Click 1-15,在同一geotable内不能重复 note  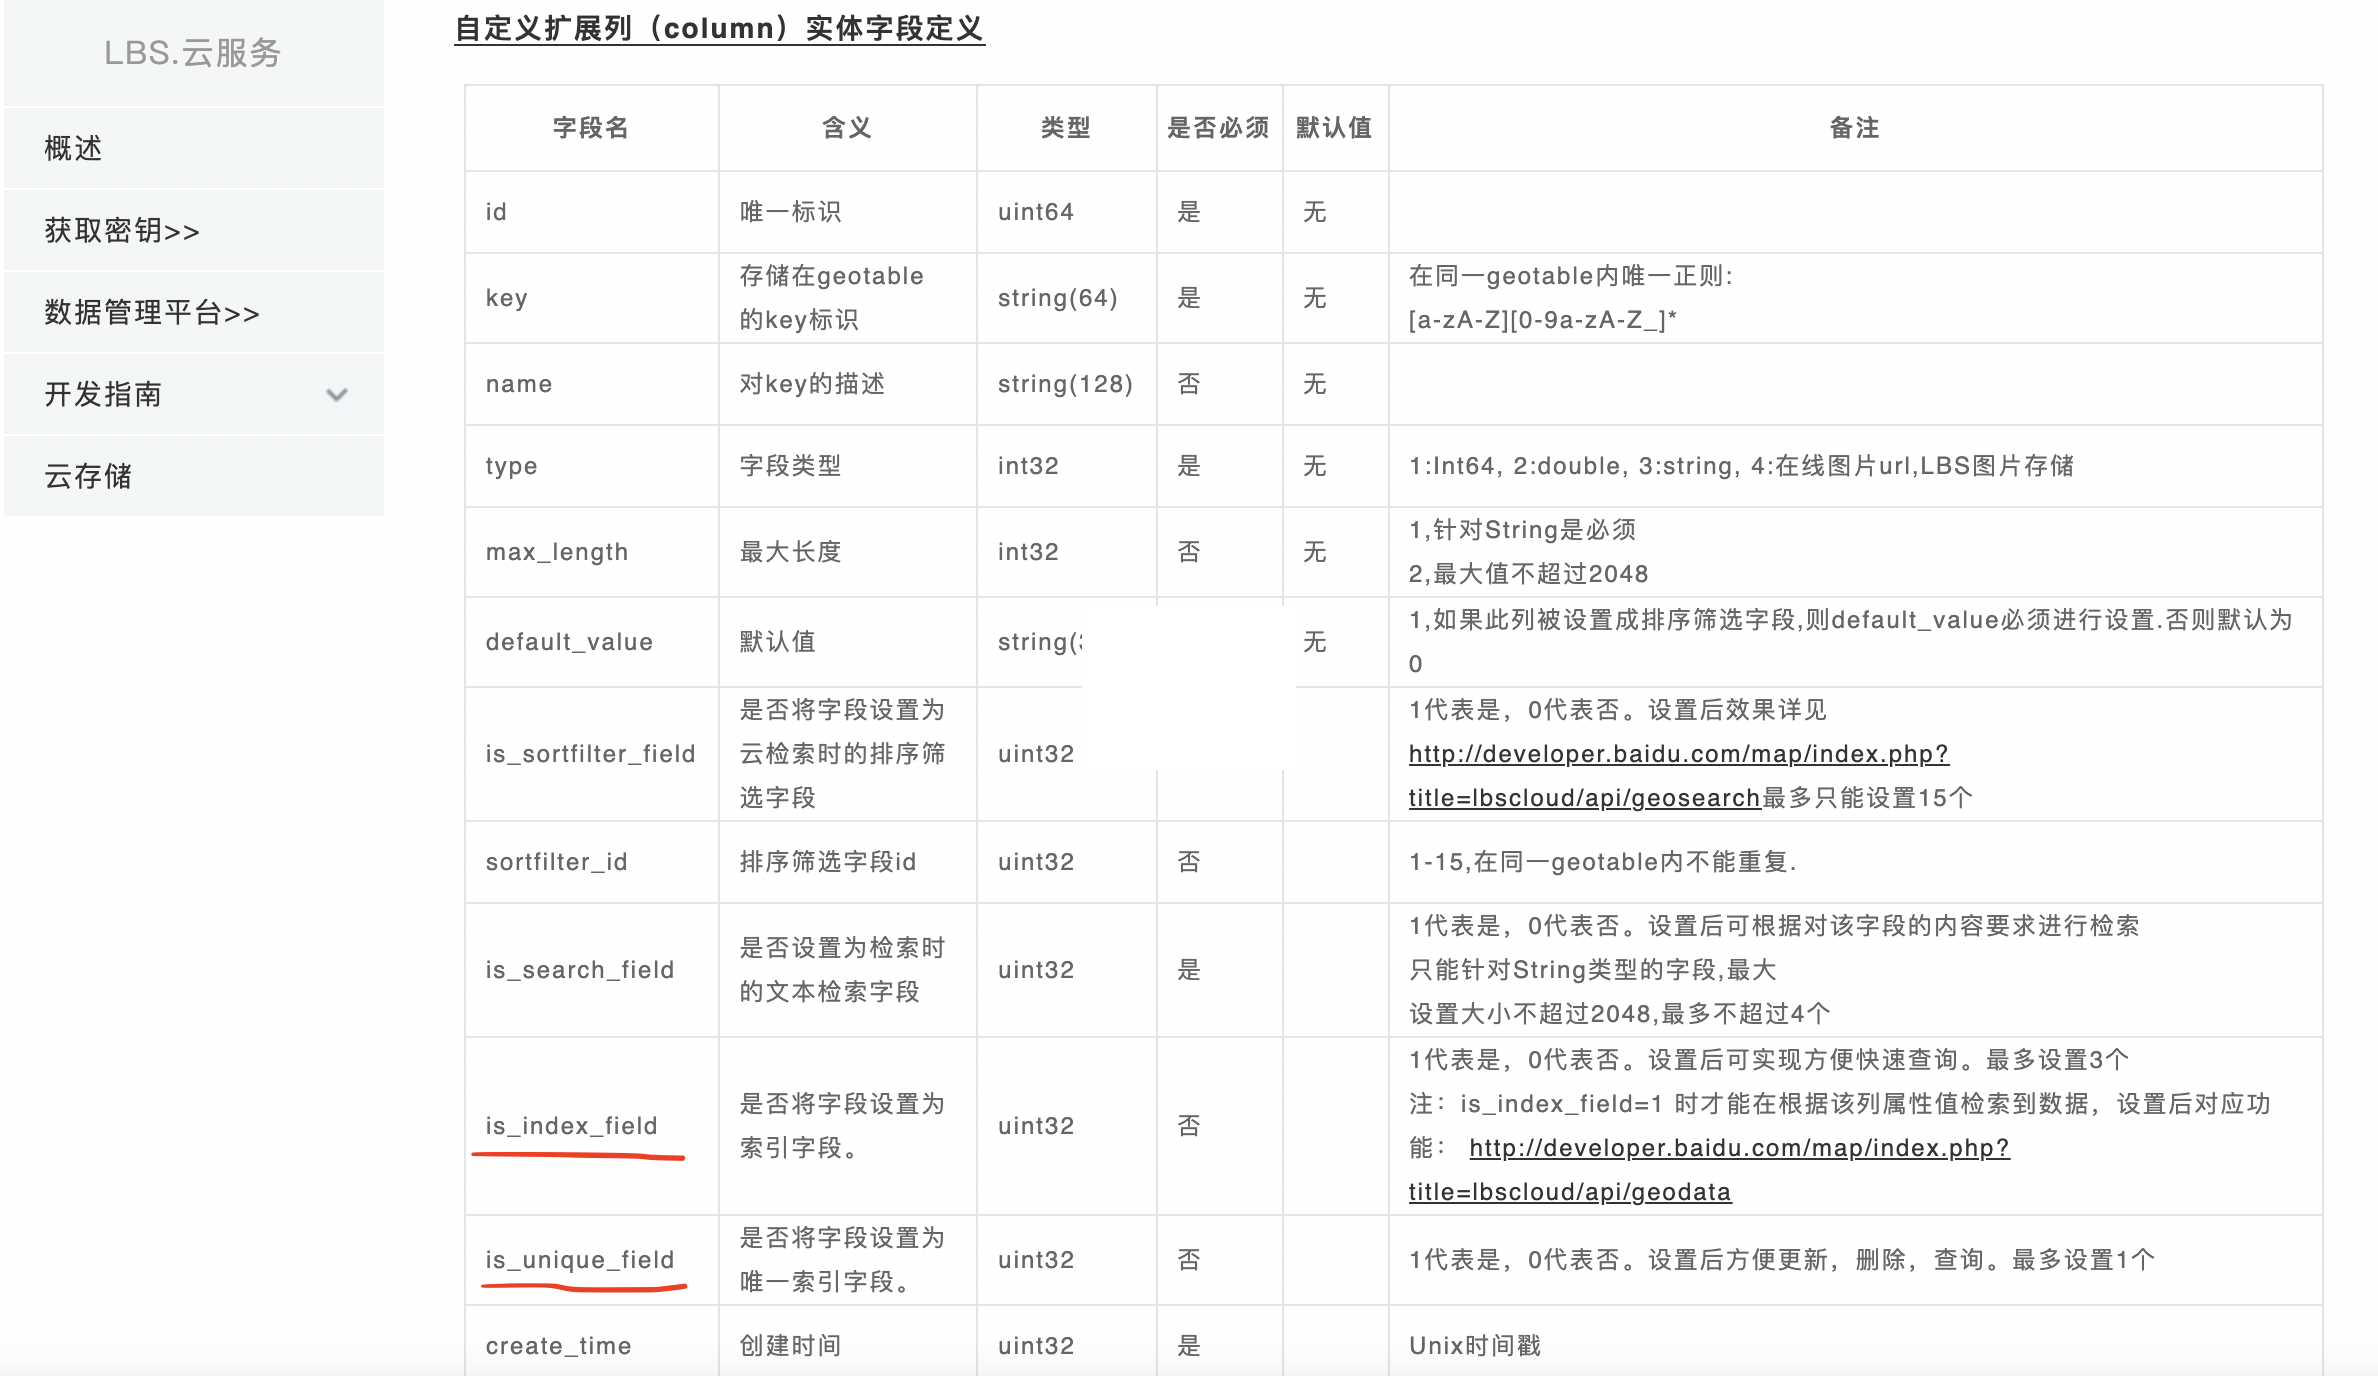1603,862
